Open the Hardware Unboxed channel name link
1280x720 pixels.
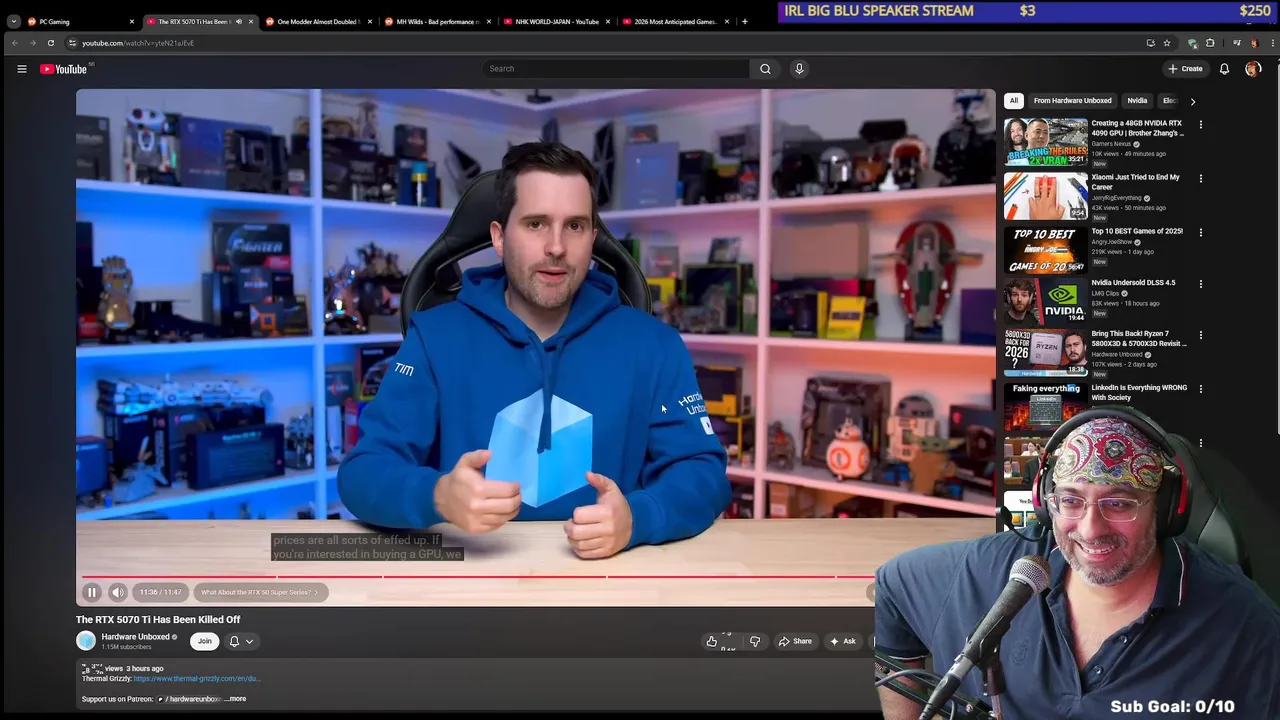point(135,637)
